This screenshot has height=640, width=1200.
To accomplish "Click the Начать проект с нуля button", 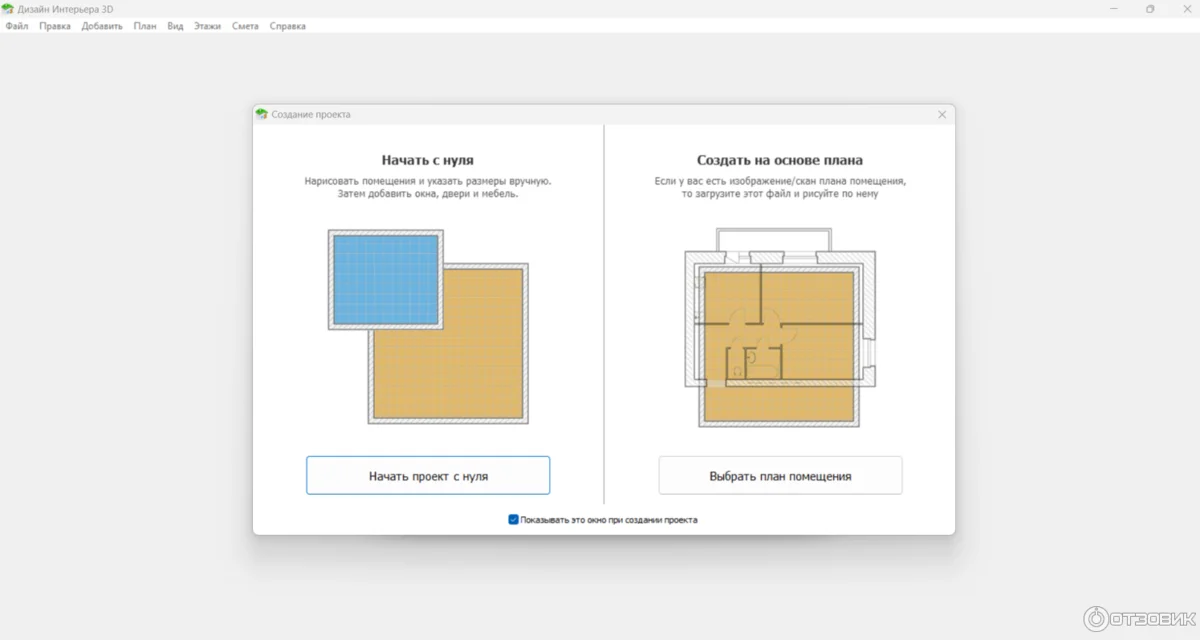I will [x=428, y=476].
